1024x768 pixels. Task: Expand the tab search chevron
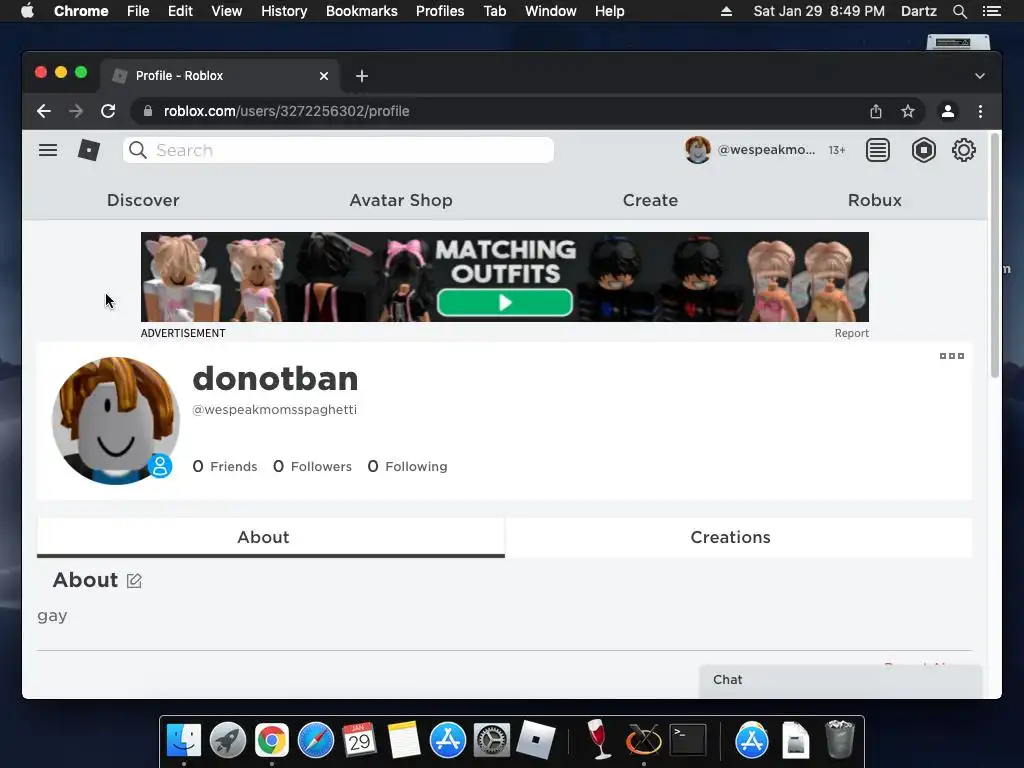click(980, 76)
